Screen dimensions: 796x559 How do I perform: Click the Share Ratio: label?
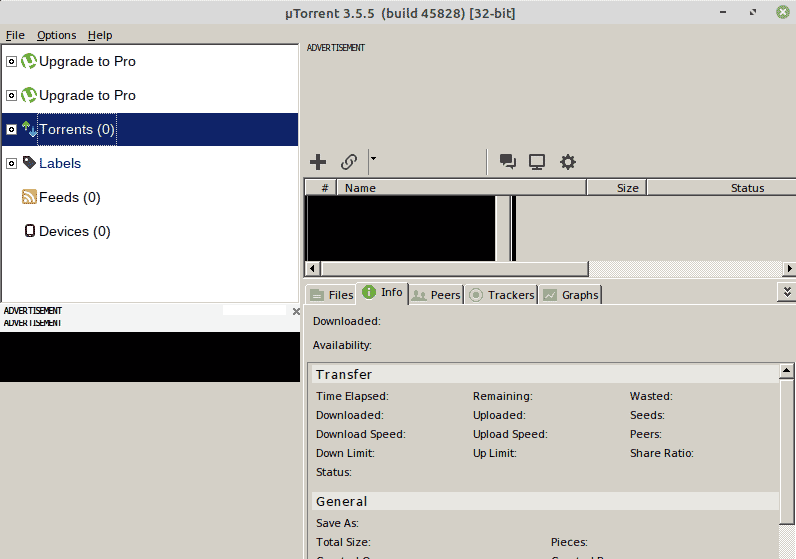click(x=661, y=453)
